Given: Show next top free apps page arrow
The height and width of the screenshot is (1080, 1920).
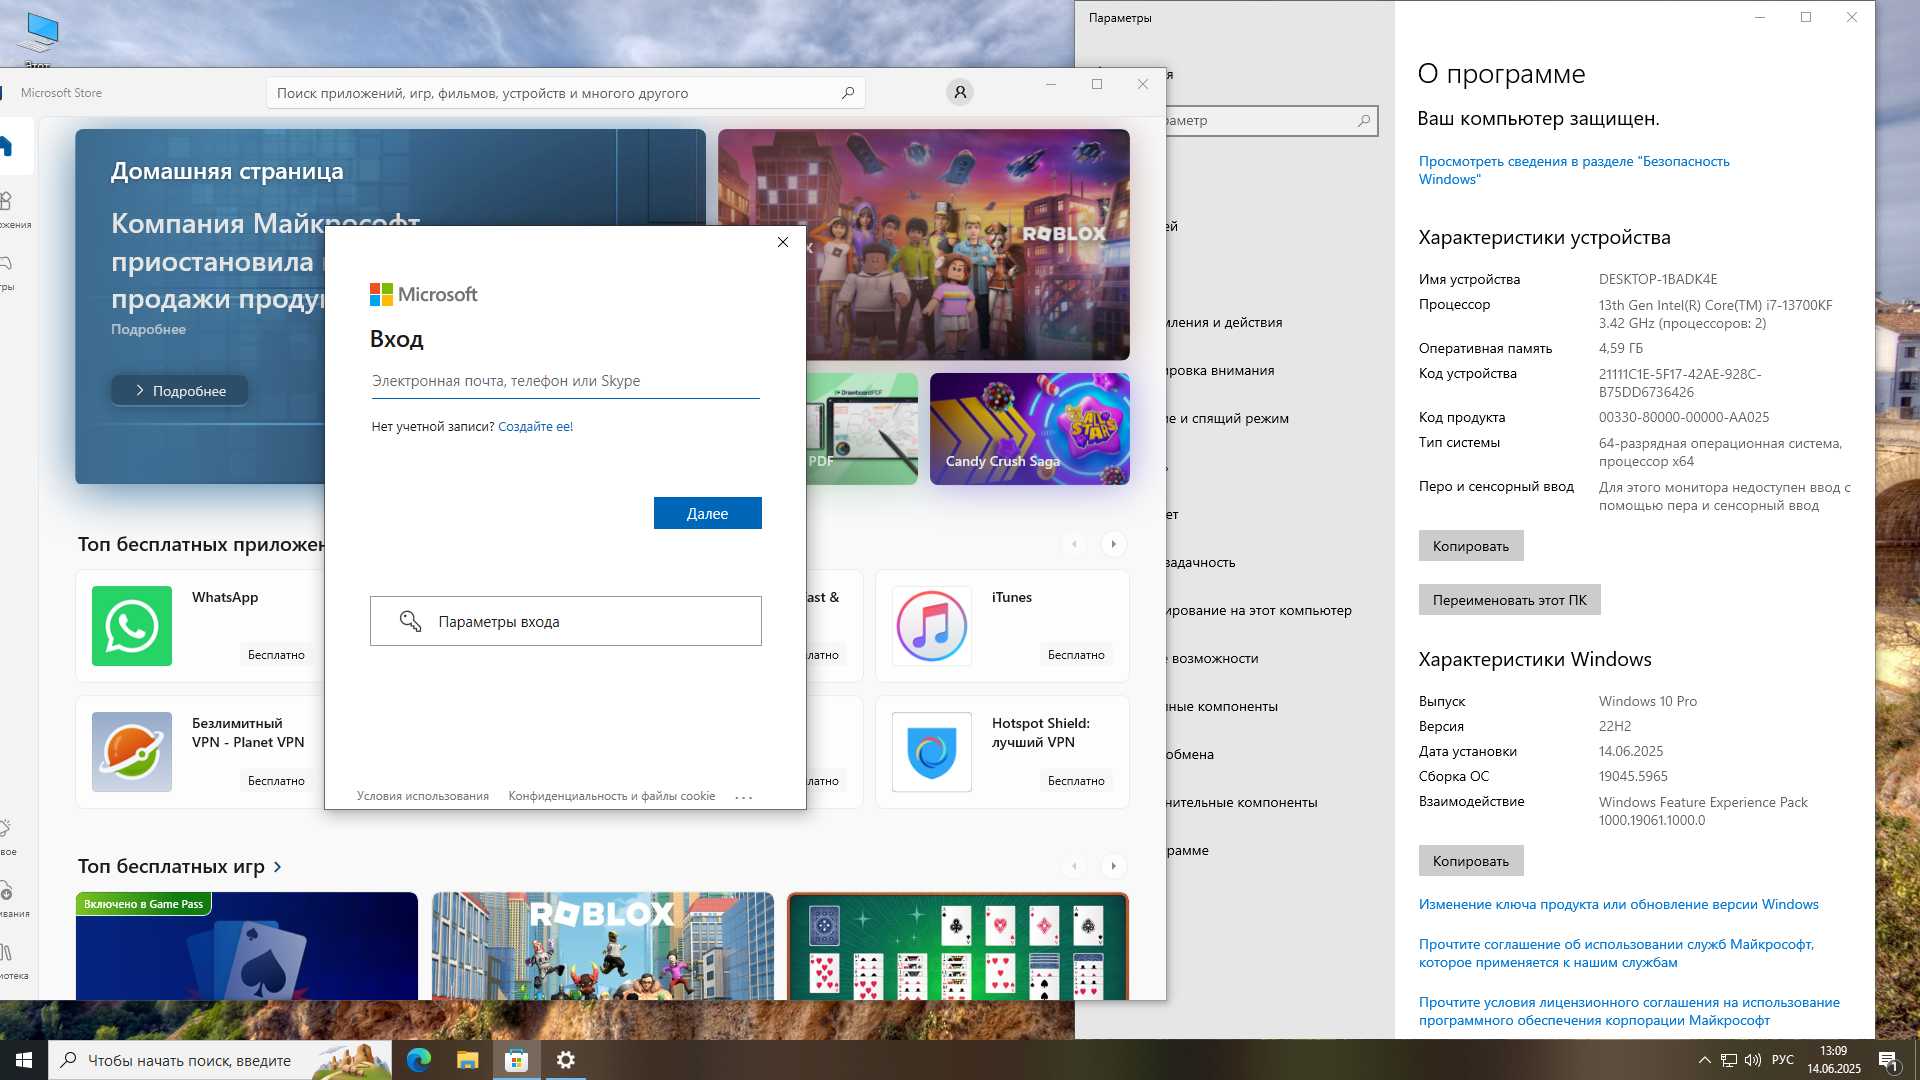Looking at the screenshot, I should [1114, 544].
